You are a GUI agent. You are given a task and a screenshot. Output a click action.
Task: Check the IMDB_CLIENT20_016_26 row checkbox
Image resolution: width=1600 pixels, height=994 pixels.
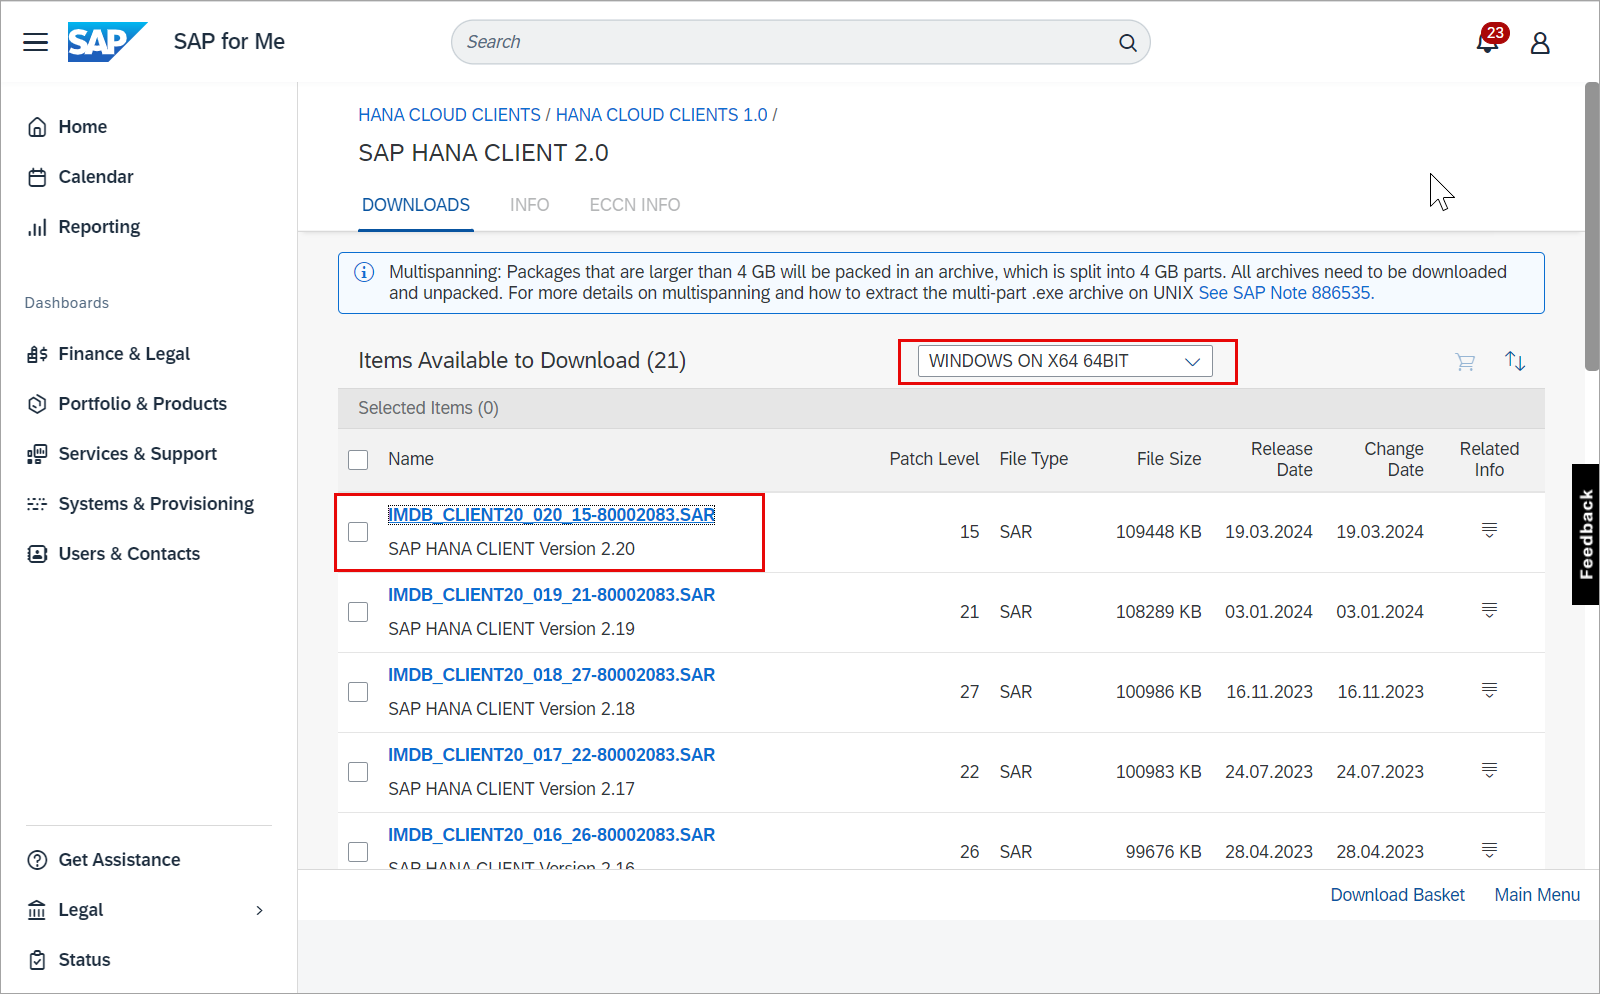(x=358, y=852)
